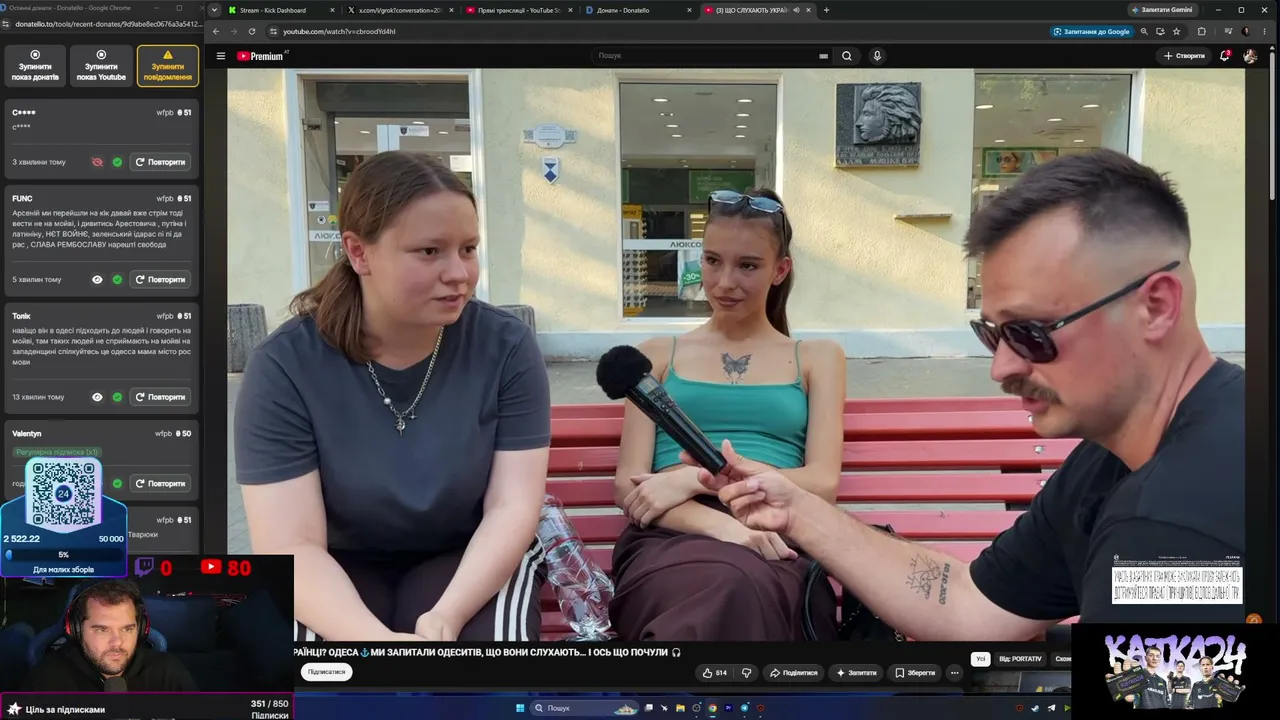Open the Chrome profile avatar
The height and width of the screenshot is (720, 1280).
[x=1246, y=31]
